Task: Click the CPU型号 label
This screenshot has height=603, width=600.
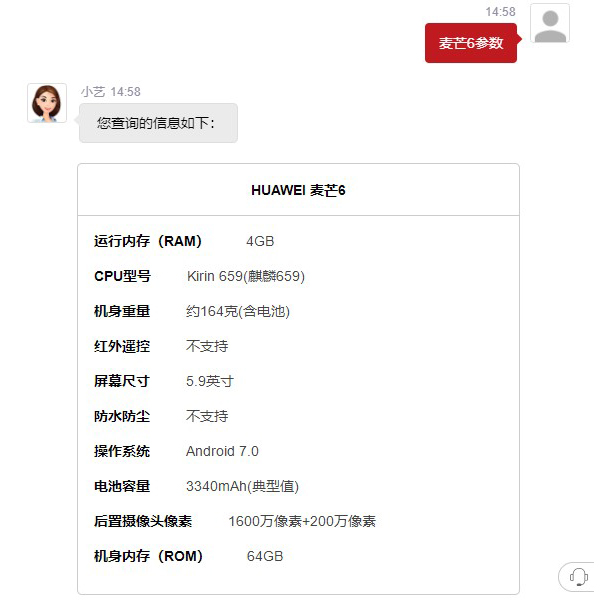Action: 122,276
